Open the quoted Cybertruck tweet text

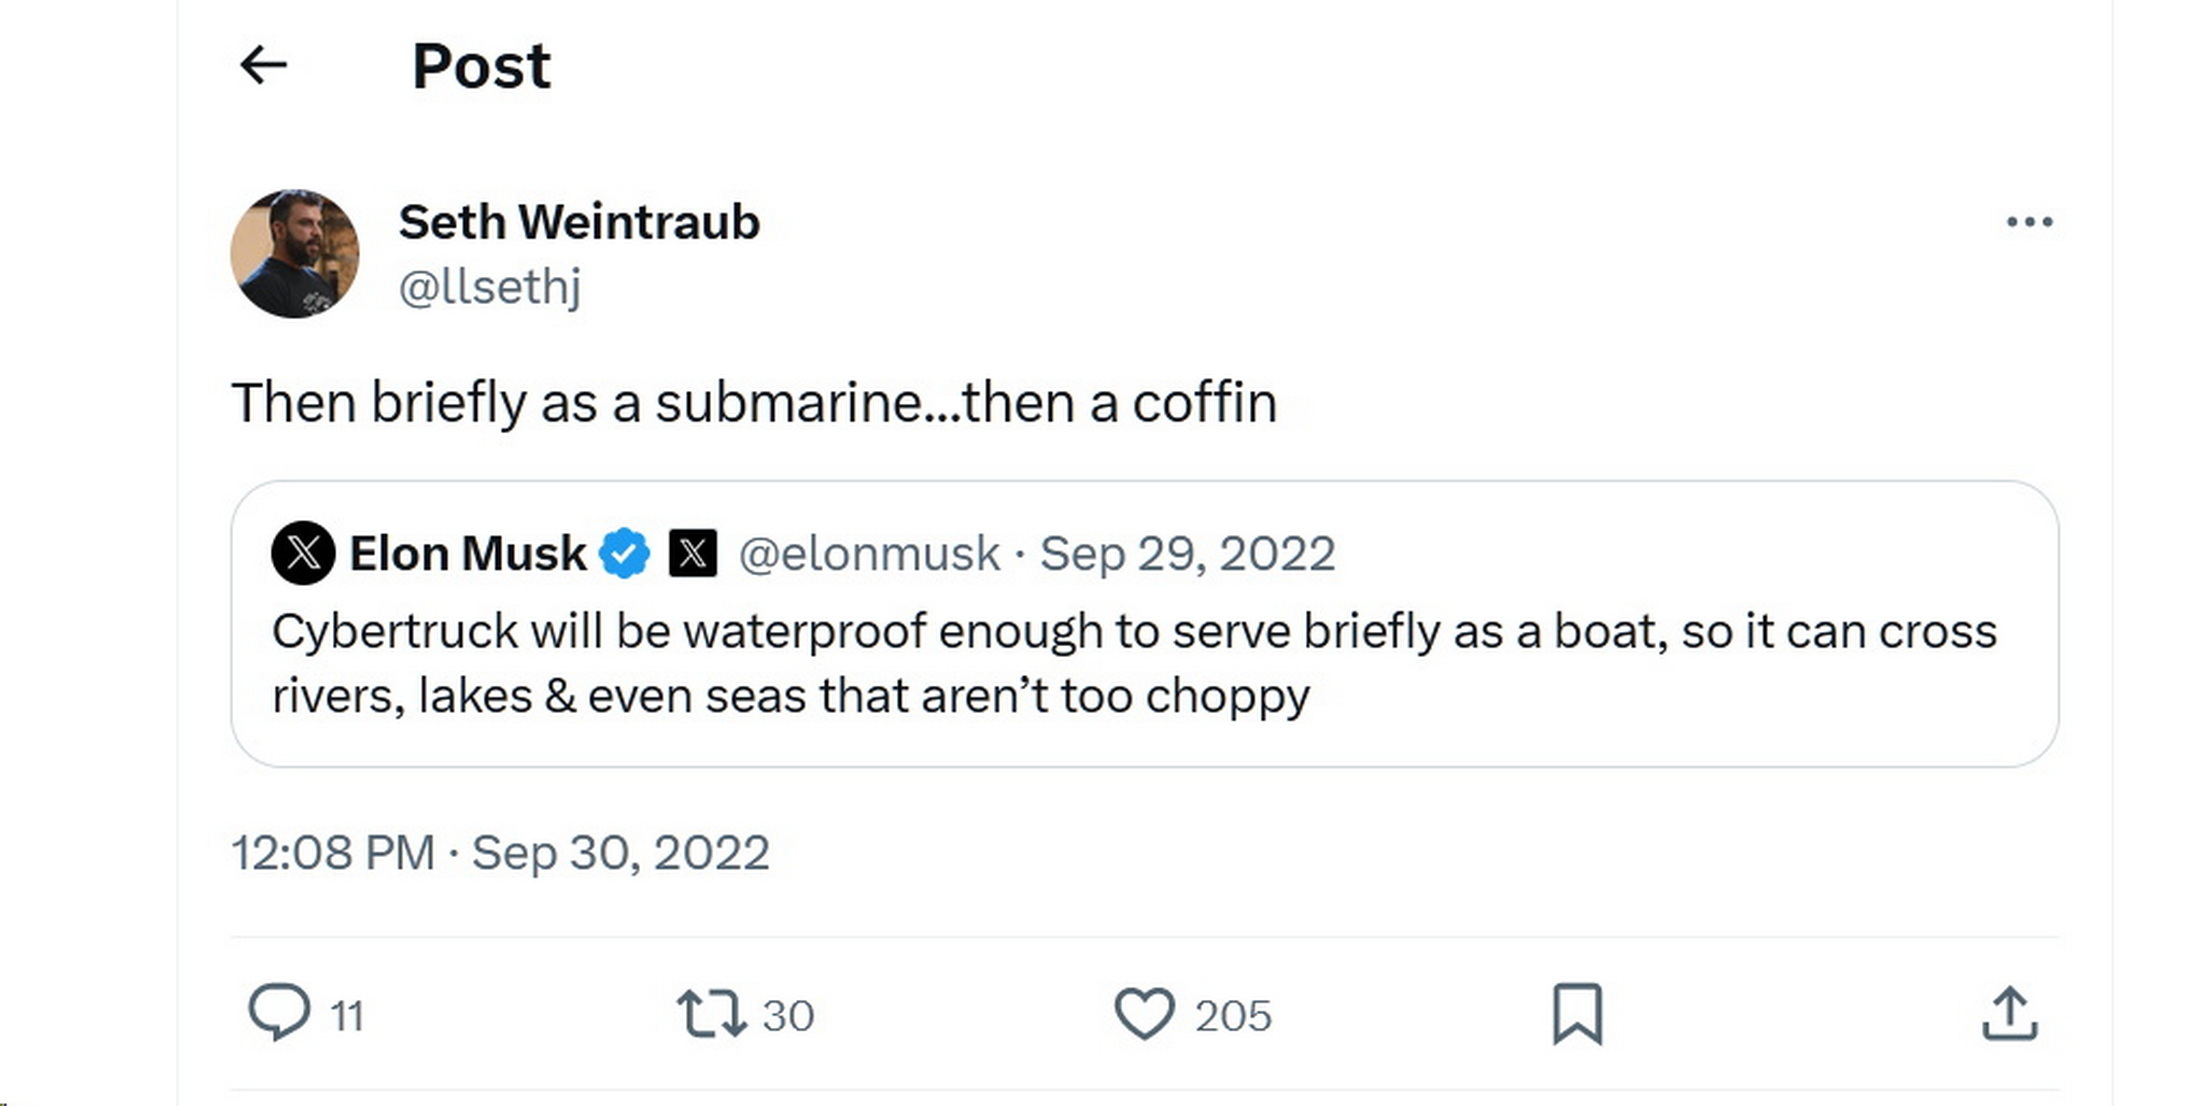pos(1134,663)
